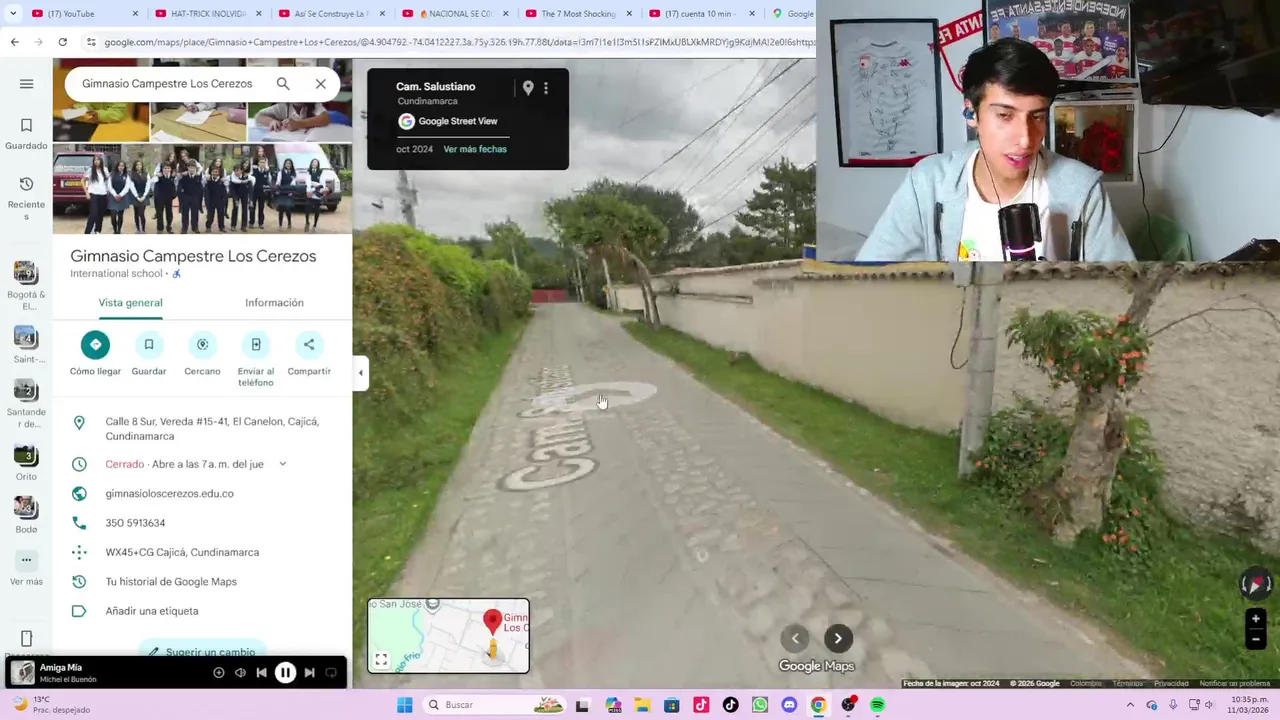Click the school address Calle 8 Sur

pyautogui.click(x=212, y=429)
